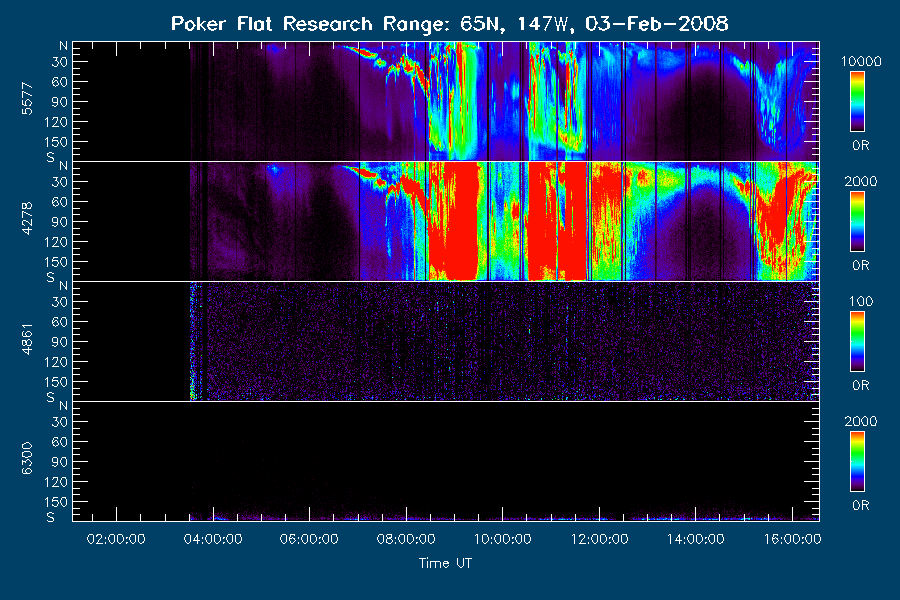Screen dimensions: 900x600
Task: Click the '6300' wavelength axis label
Action: point(27,459)
